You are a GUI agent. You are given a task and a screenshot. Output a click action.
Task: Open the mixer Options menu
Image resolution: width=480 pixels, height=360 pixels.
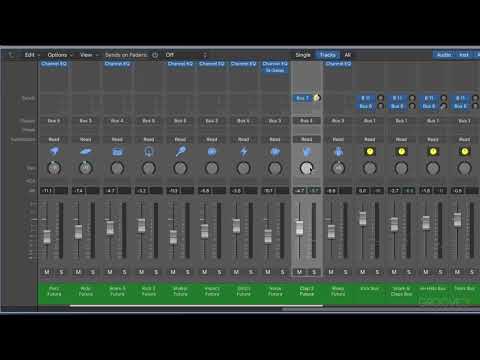click(60, 55)
